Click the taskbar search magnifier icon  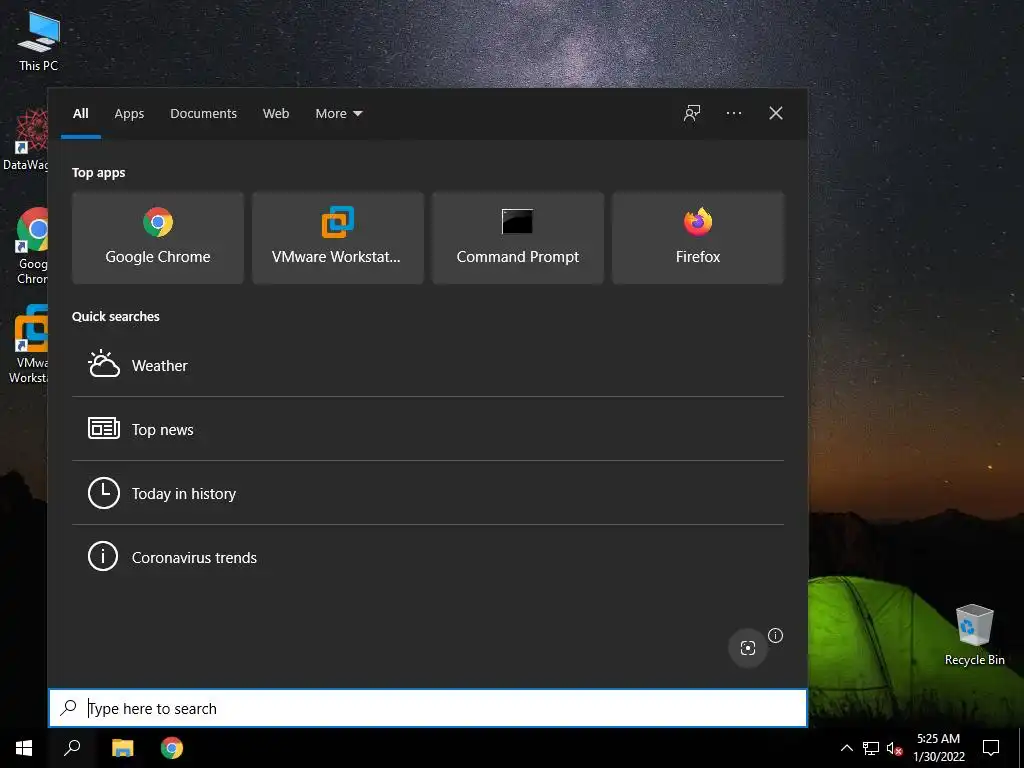(x=72, y=748)
